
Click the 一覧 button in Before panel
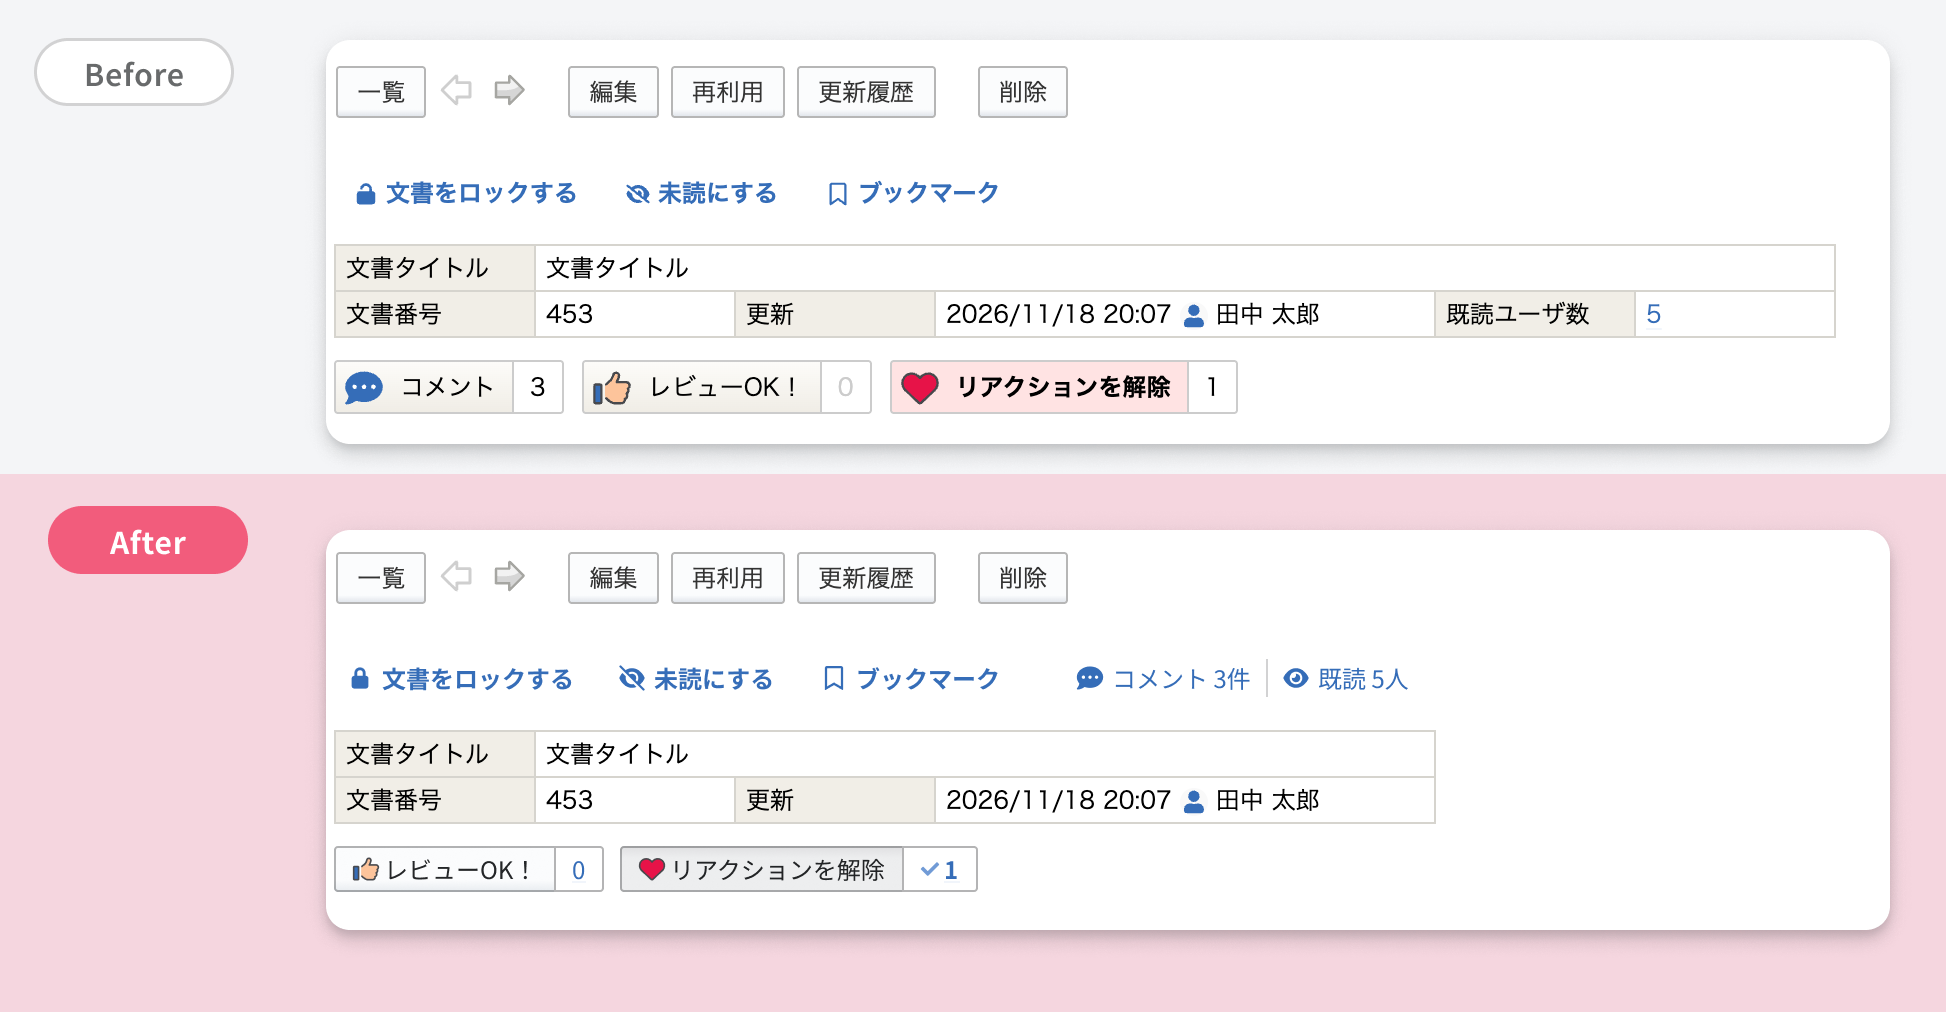click(x=381, y=92)
